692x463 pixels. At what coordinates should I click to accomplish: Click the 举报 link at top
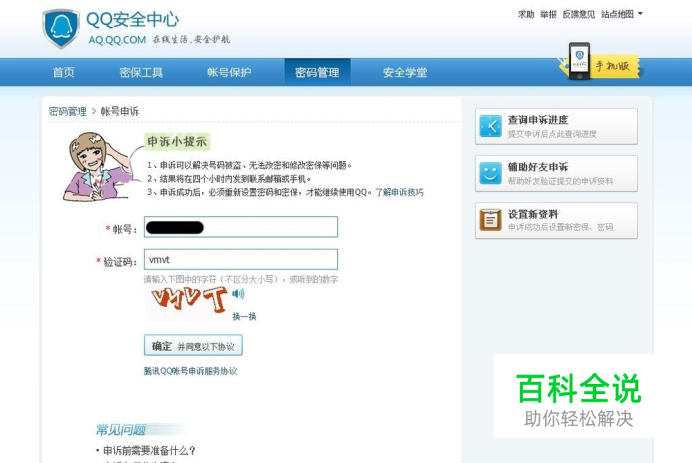pyautogui.click(x=548, y=15)
